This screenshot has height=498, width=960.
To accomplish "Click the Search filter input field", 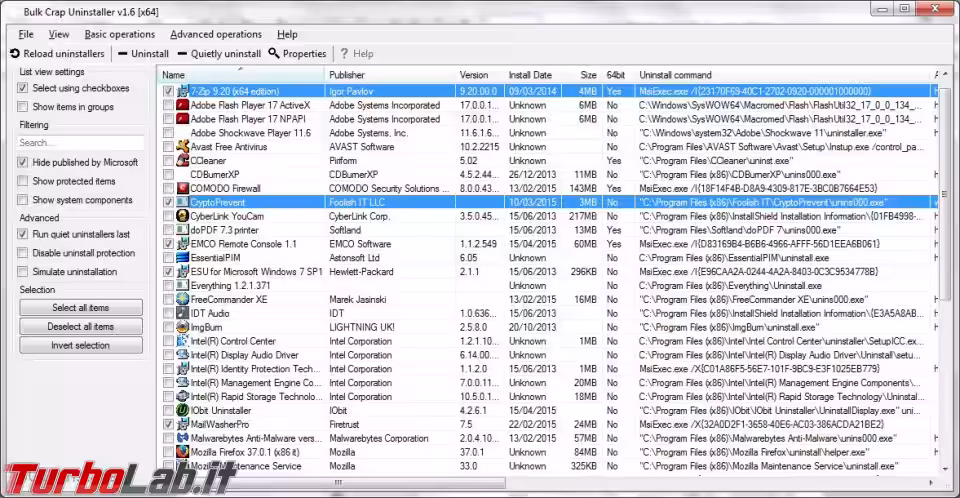I will (81, 143).
